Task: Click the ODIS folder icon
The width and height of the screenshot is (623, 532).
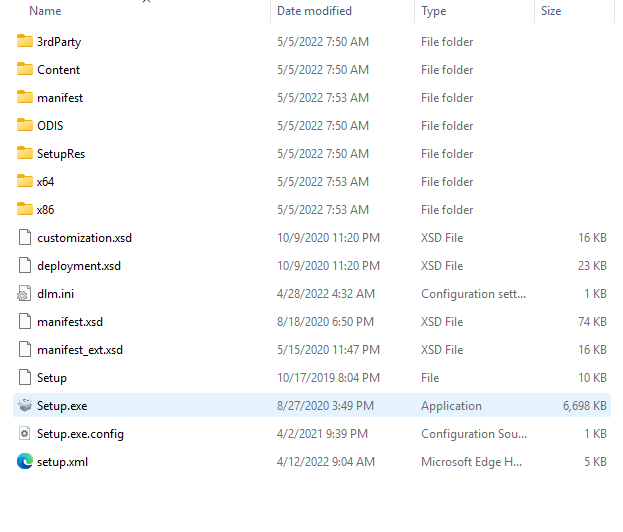Action: pyautogui.click(x=25, y=125)
